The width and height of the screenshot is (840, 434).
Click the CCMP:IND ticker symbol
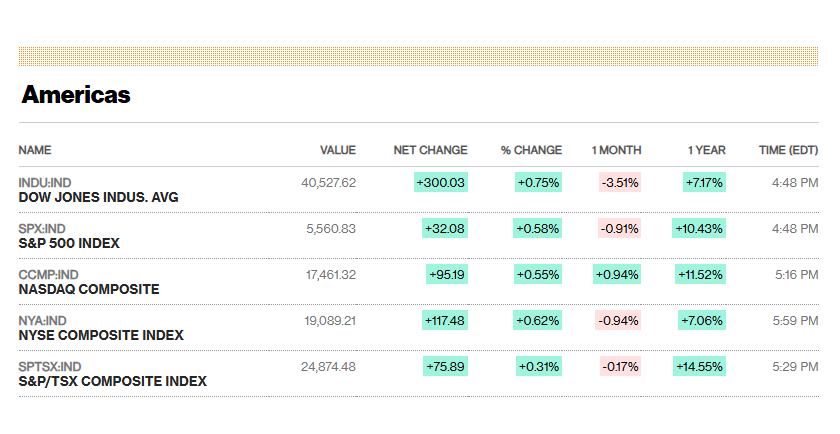(x=48, y=275)
